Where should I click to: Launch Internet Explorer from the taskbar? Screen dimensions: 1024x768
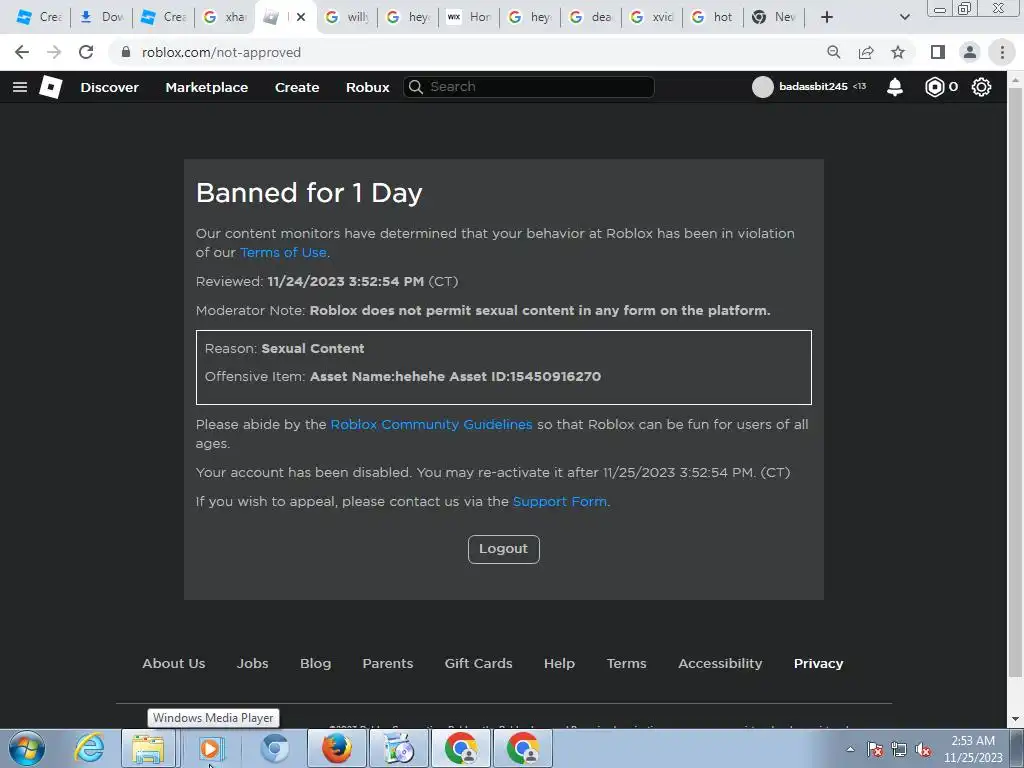tap(89, 748)
